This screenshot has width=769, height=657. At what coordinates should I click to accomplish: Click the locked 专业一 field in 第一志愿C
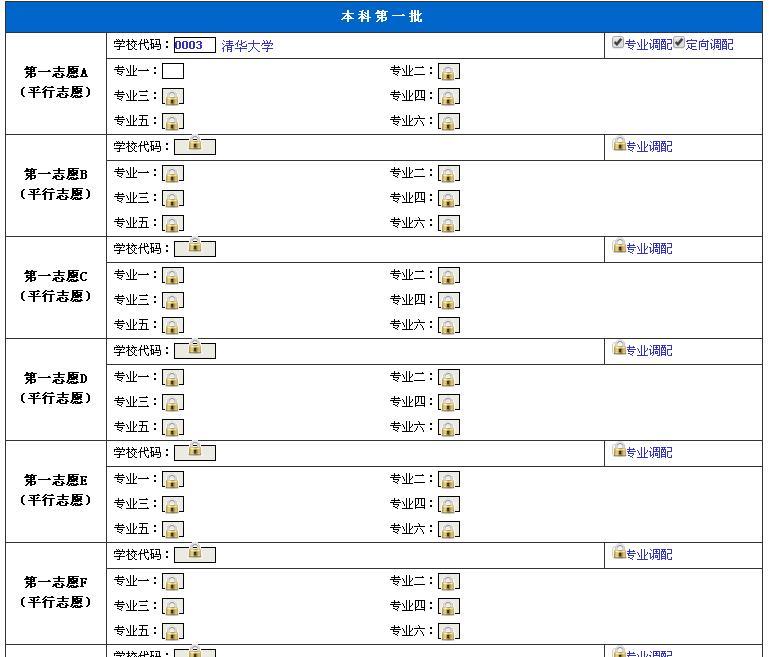pos(173,276)
